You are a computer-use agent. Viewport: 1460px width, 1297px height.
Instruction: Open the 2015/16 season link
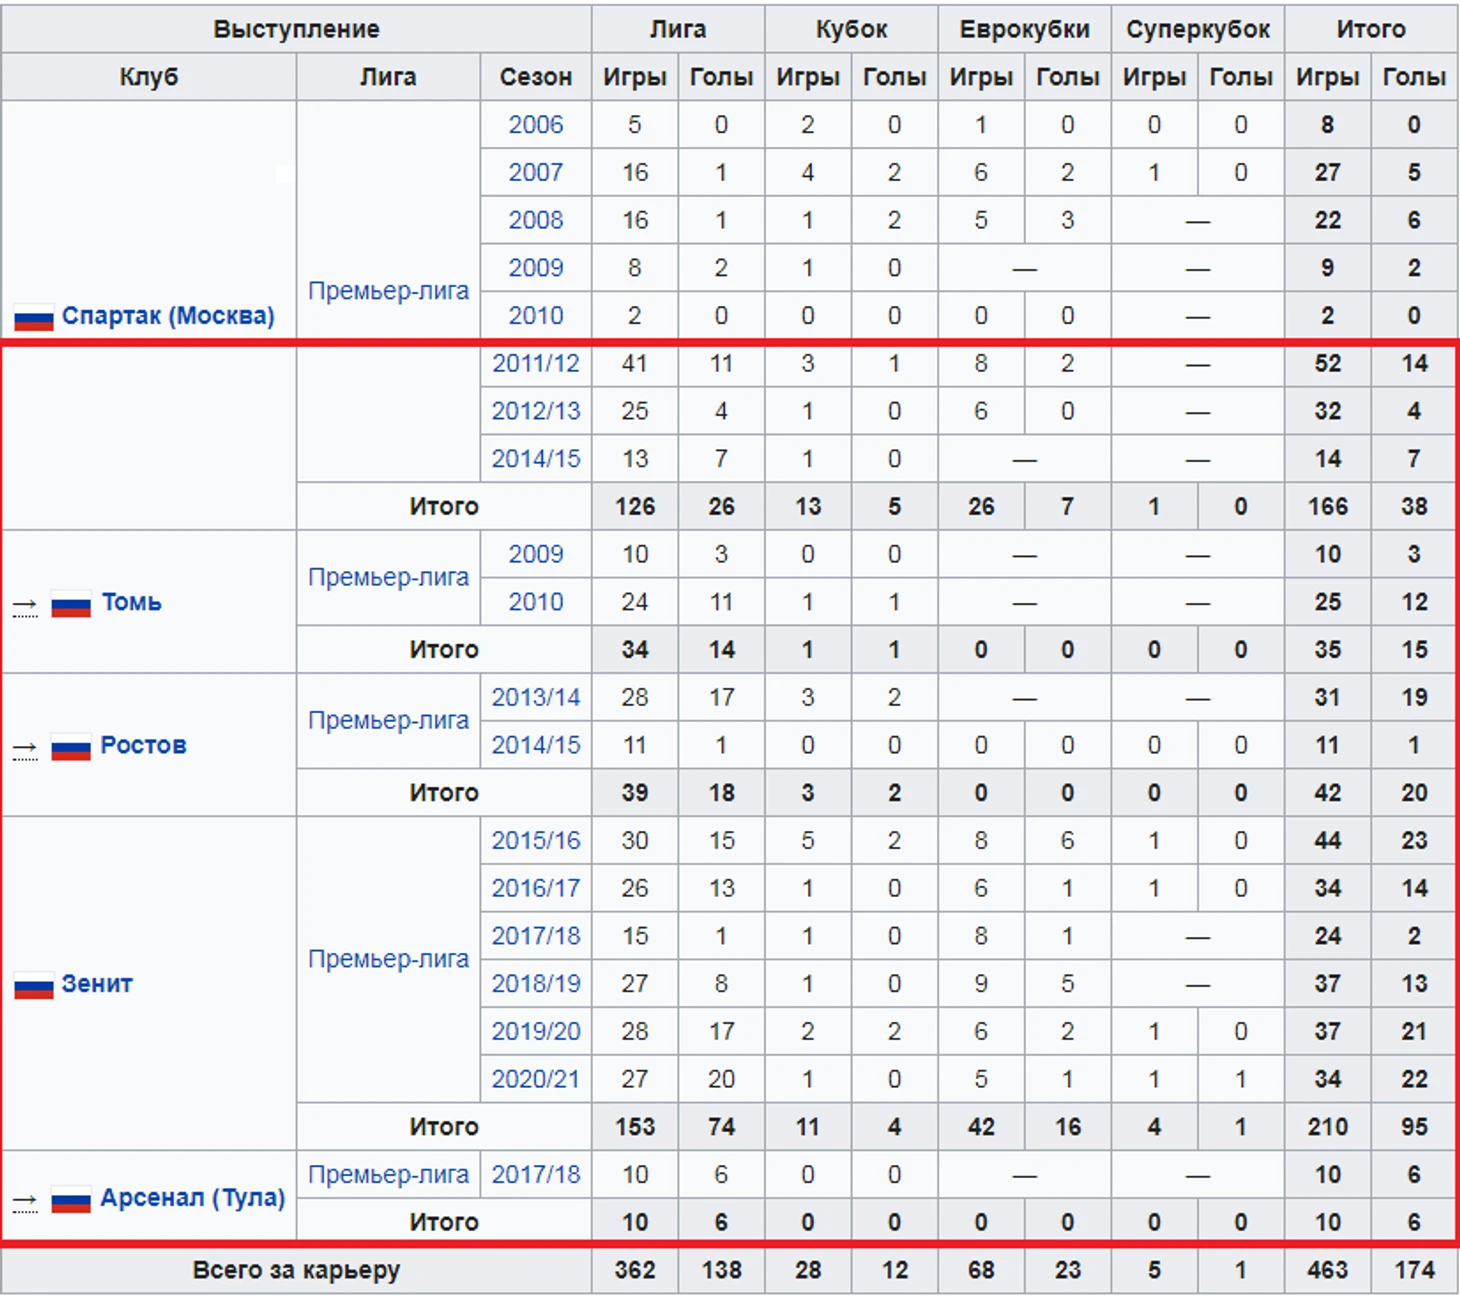pos(536,840)
